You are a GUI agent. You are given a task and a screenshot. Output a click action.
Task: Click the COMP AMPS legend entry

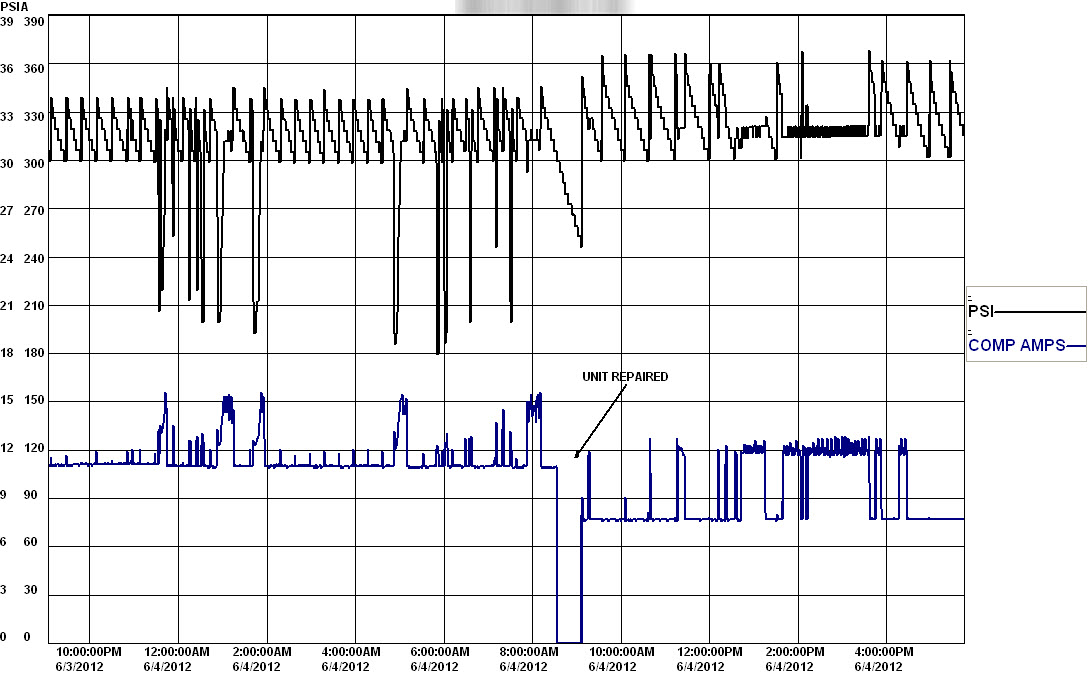tap(1026, 345)
